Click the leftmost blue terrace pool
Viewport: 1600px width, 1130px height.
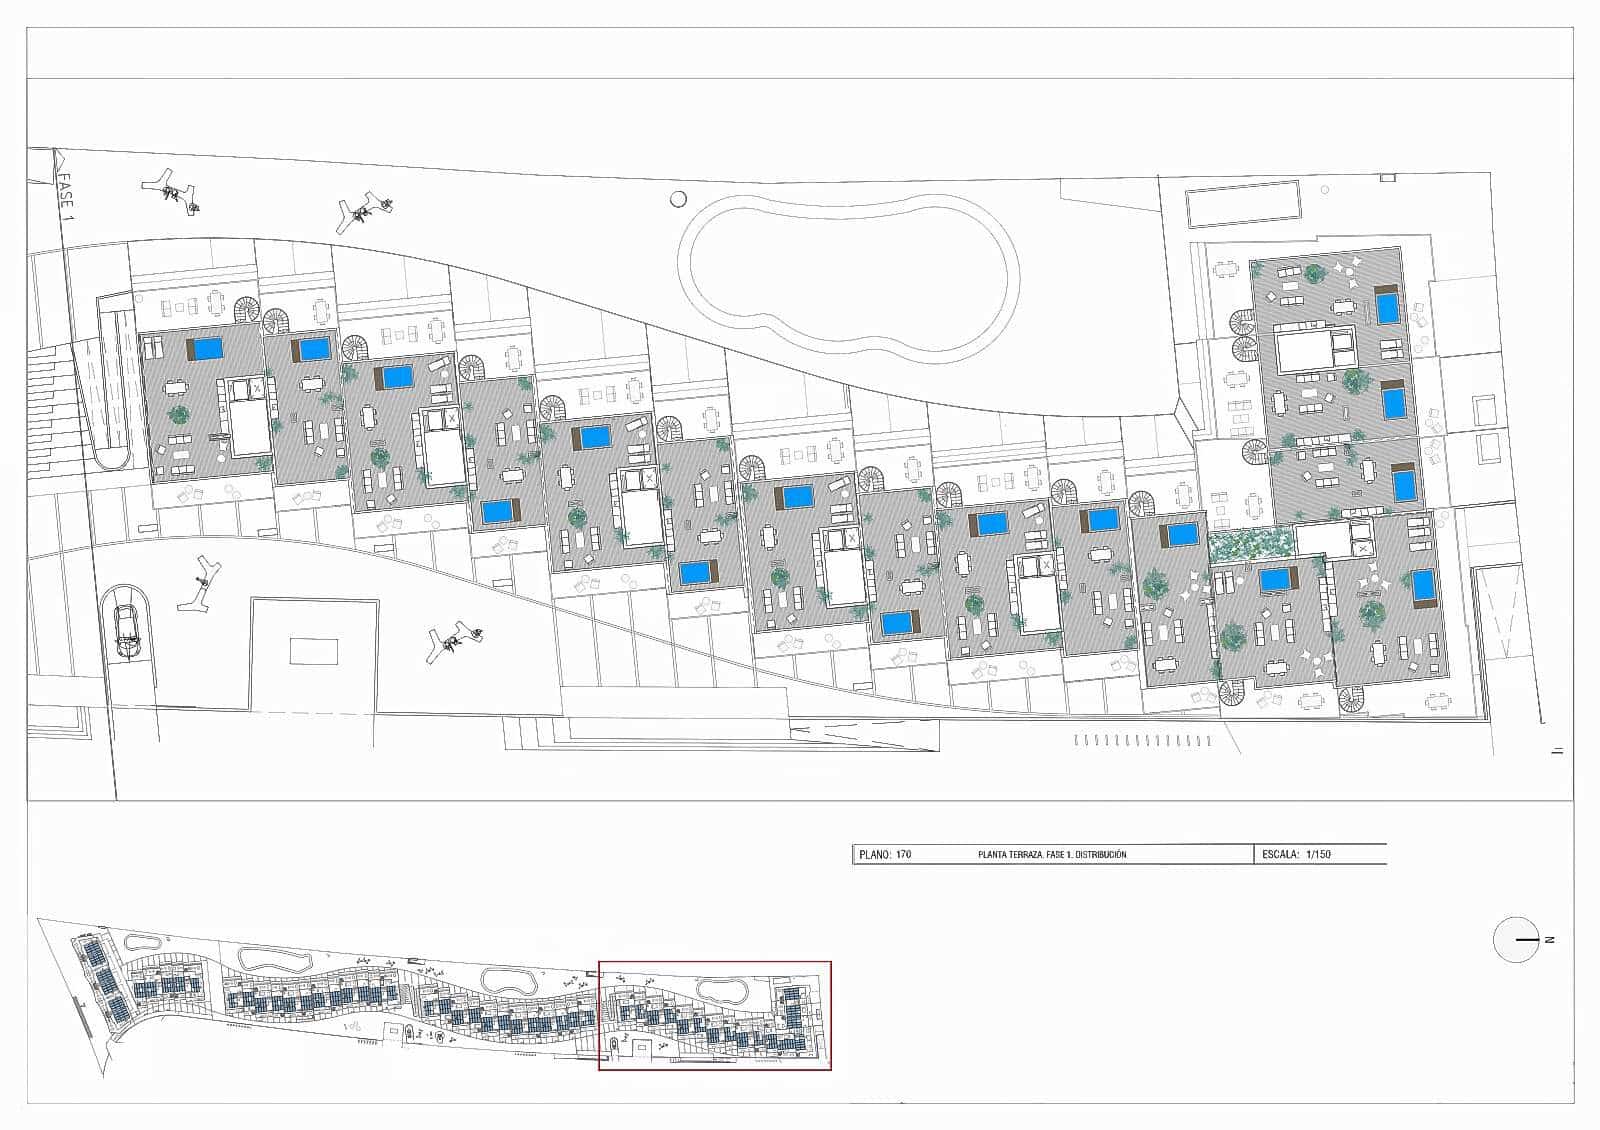pos(207,348)
